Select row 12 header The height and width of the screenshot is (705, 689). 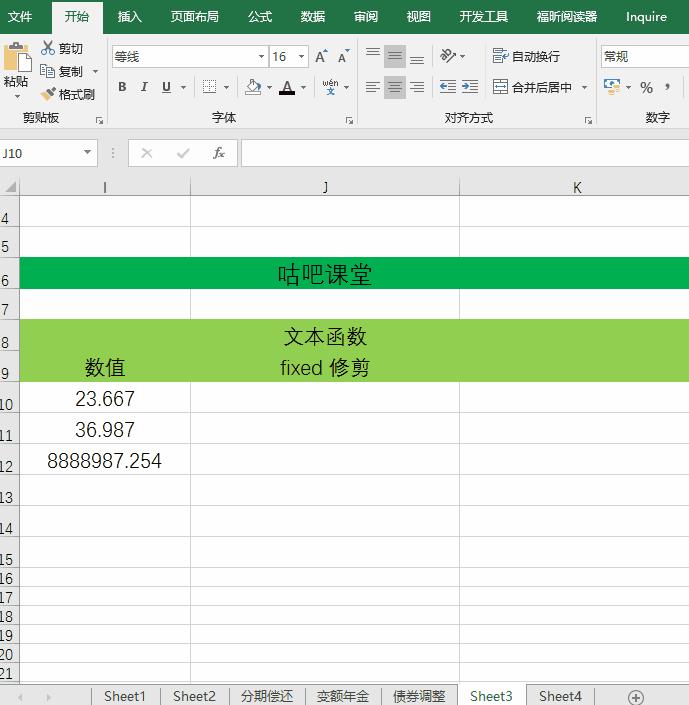click(x=9, y=461)
